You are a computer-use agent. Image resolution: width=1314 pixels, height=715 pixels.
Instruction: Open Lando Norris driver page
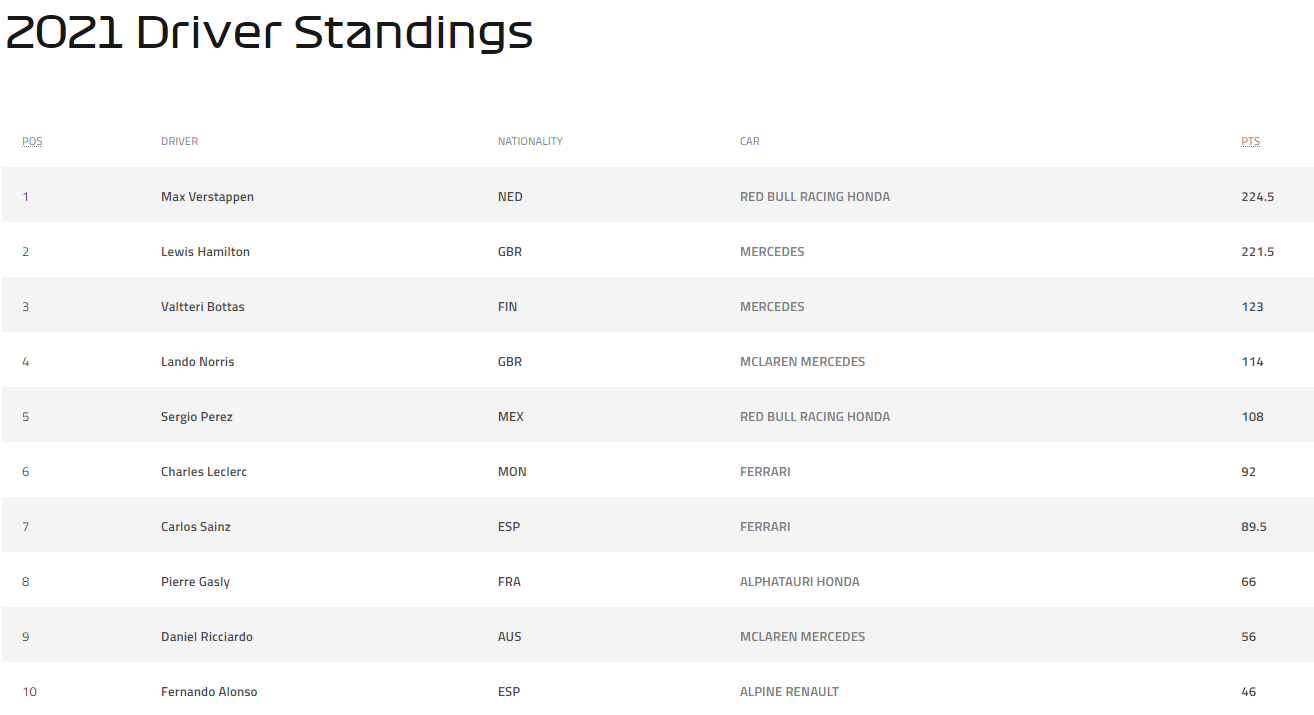197,362
